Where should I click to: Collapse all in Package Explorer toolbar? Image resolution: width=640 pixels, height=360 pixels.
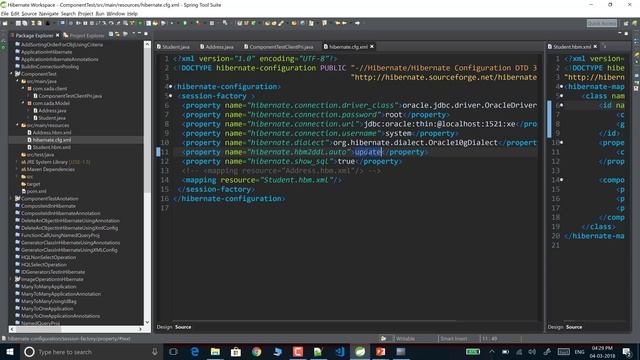pyautogui.click(x=111, y=34)
